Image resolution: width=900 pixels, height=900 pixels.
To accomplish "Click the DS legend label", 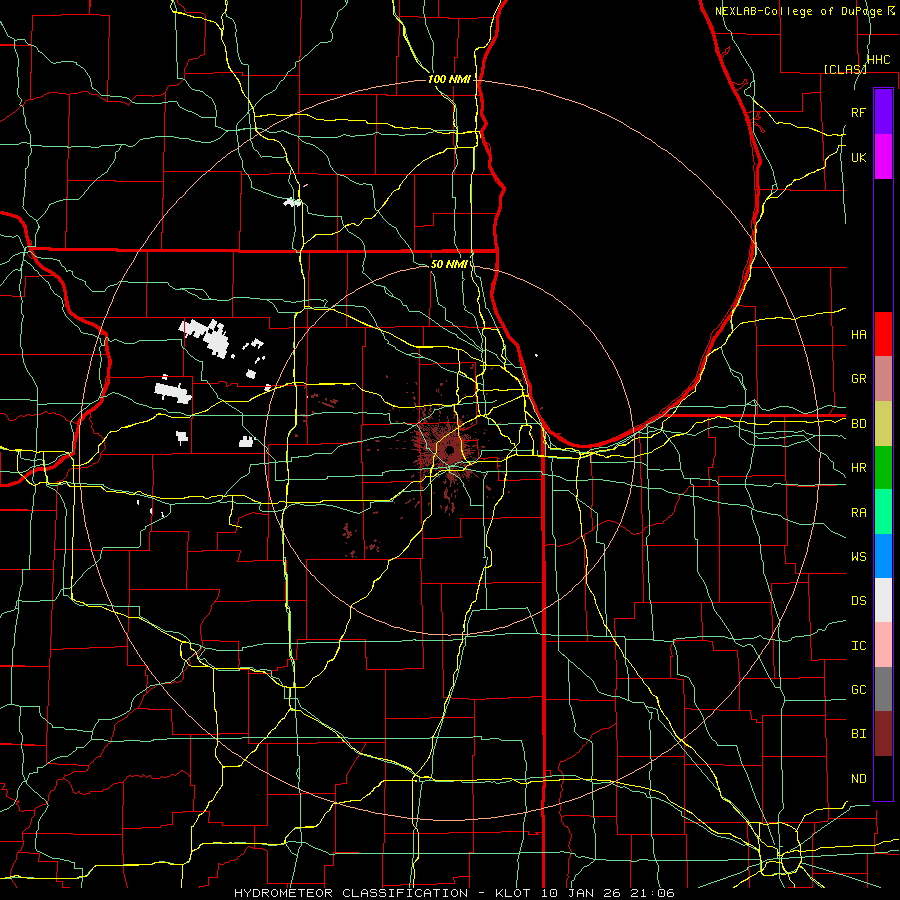I will point(858,601).
